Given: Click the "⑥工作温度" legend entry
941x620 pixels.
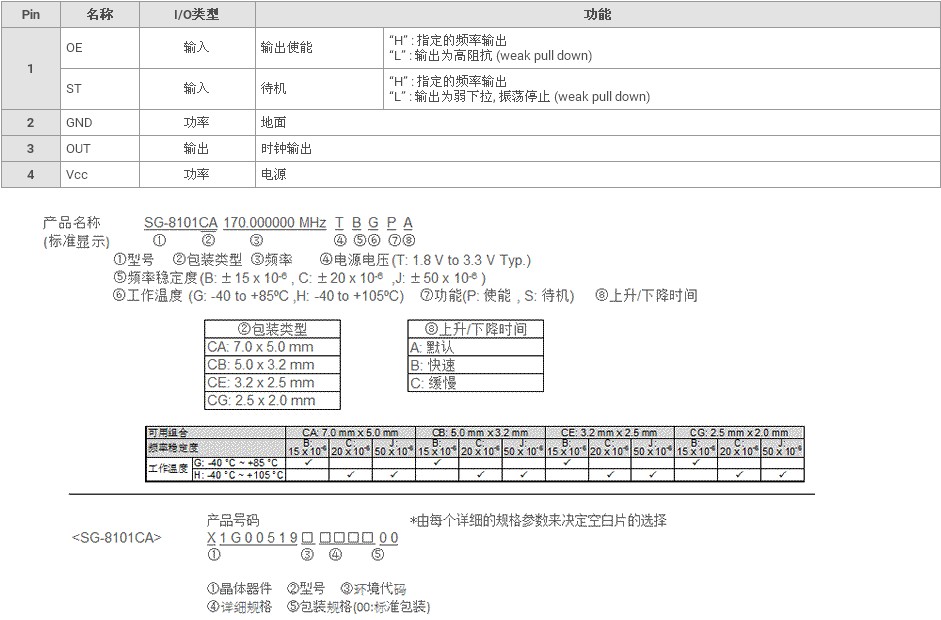Looking at the screenshot, I should tap(259, 296).
